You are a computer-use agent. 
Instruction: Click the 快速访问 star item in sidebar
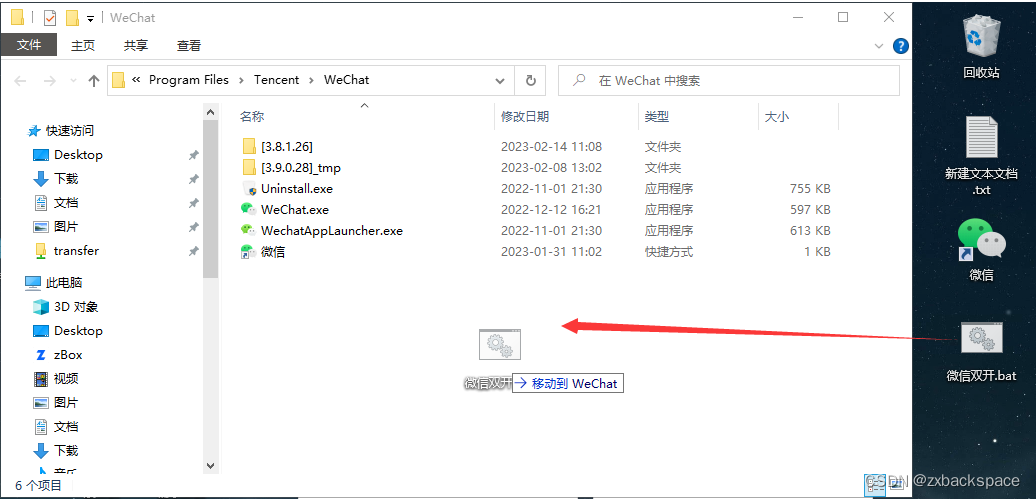tap(61, 130)
